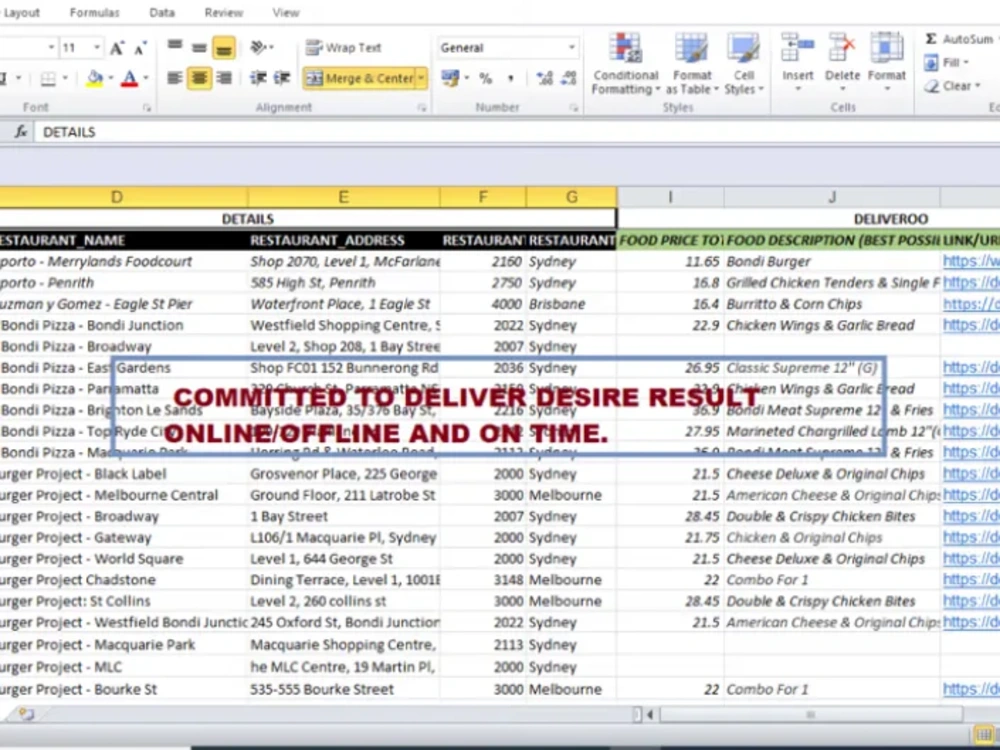
Task: Toggle Top Align vertical alignment
Action: (175, 47)
